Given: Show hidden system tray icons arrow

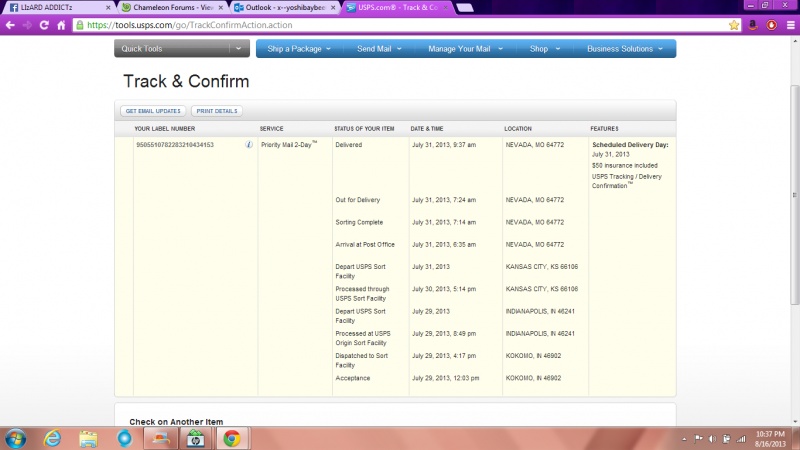Looking at the screenshot, I should (684, 439).
